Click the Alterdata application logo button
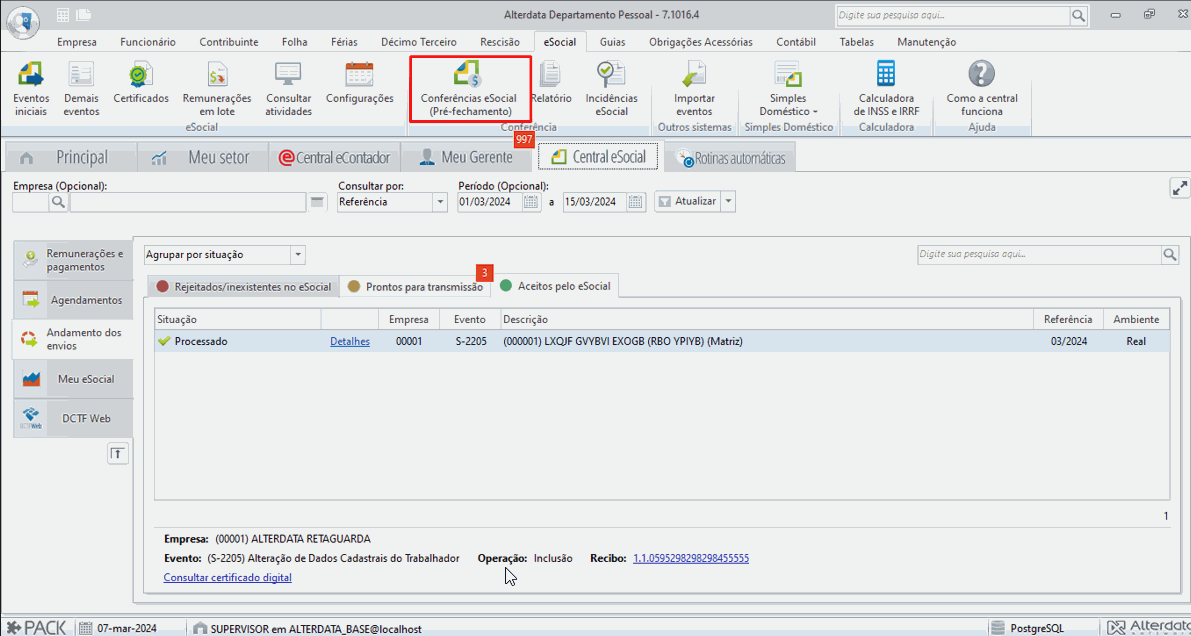 coord(22,21)
